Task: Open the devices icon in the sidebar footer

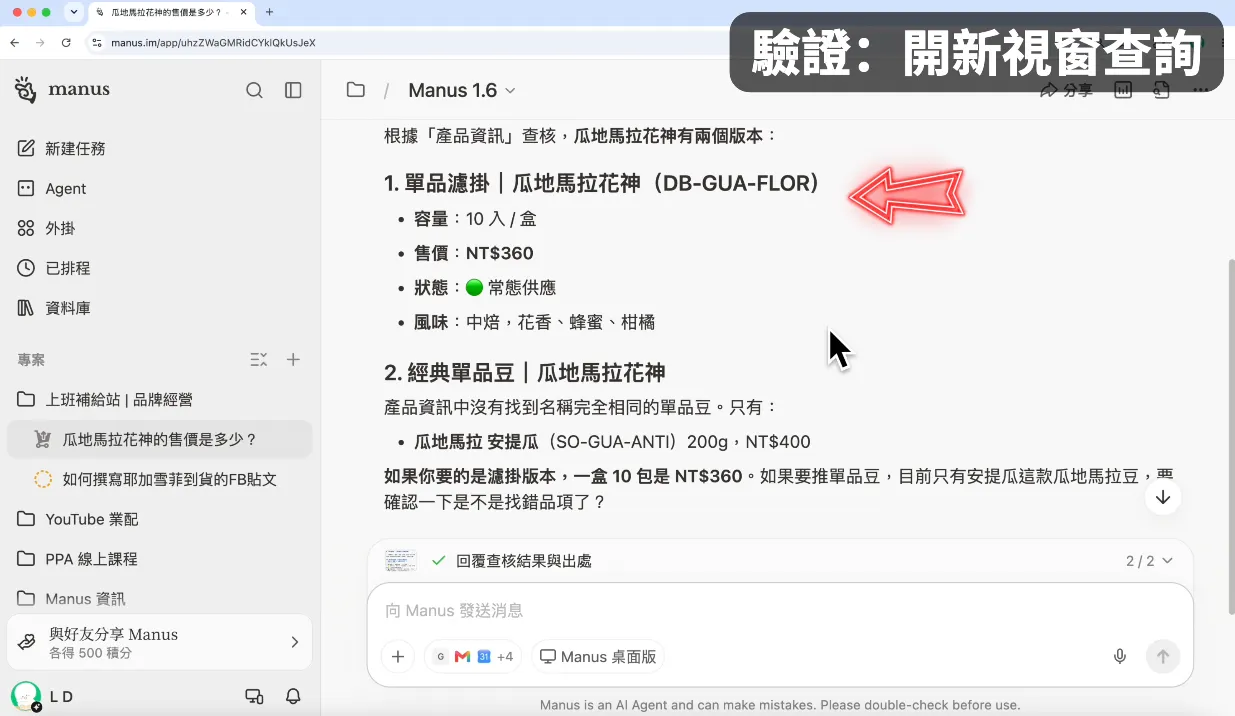Action: point(254,696)
